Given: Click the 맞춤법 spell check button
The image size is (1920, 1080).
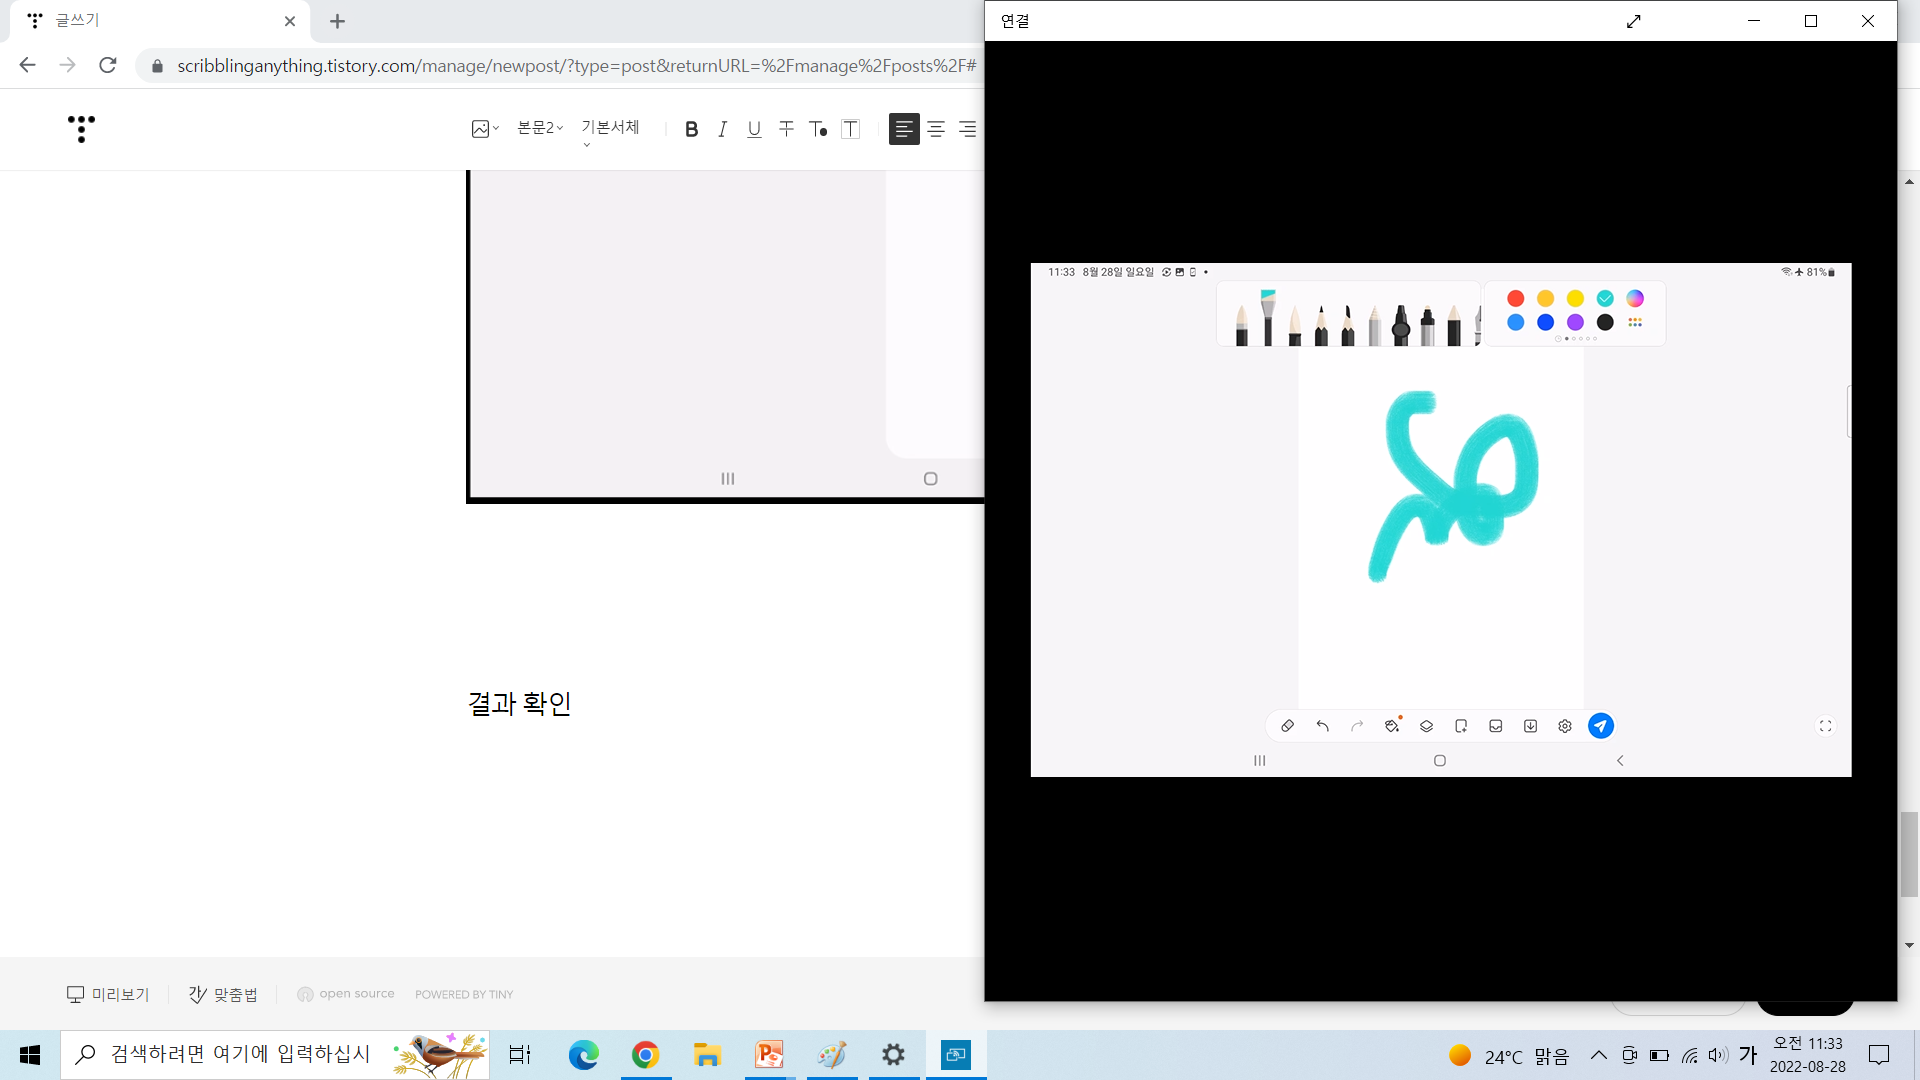Looking at the screenshot, I should (223, 994).
